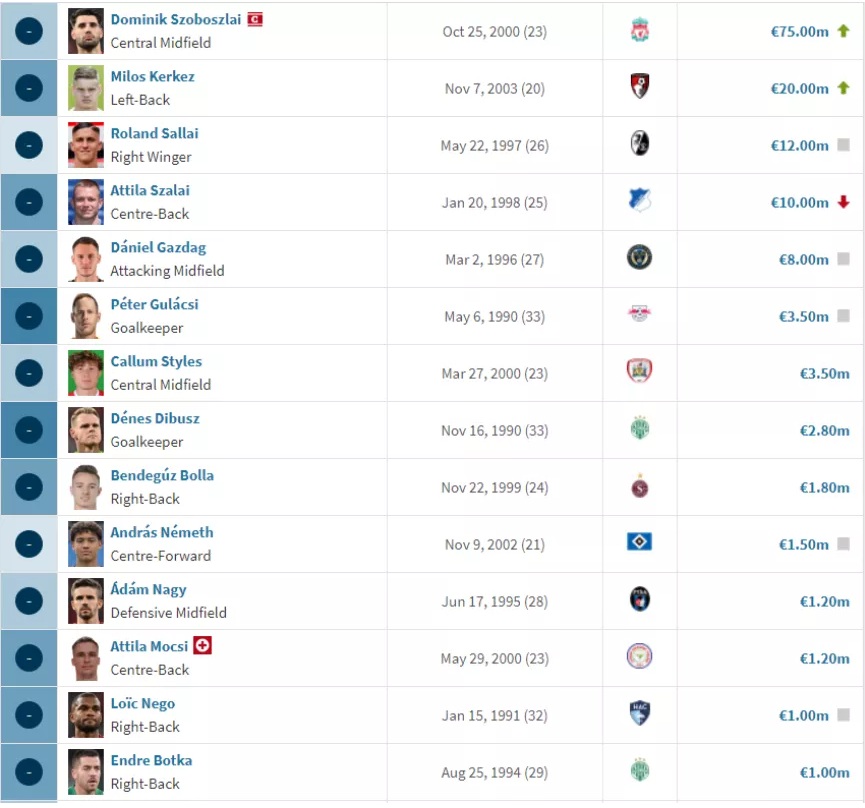Click Liverpool club crest in Szoboszlai row
865x808 pixels.
[639, 31]
